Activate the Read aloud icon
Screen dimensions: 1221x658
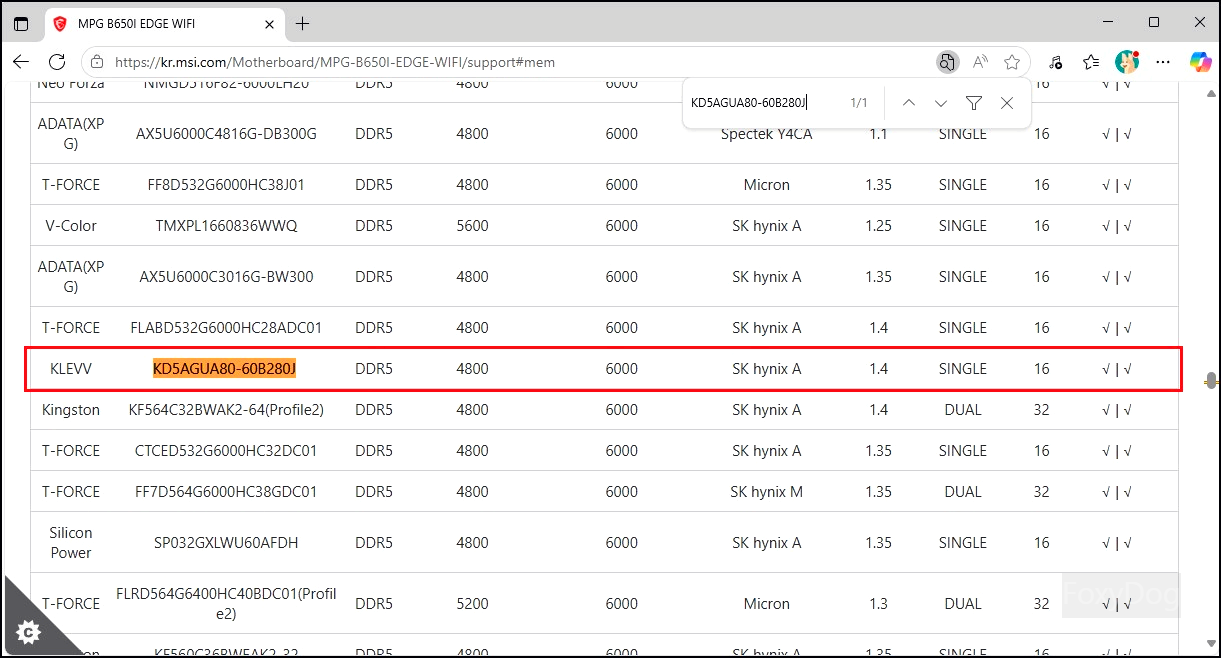pyautogui.click(x=980, y=62)
